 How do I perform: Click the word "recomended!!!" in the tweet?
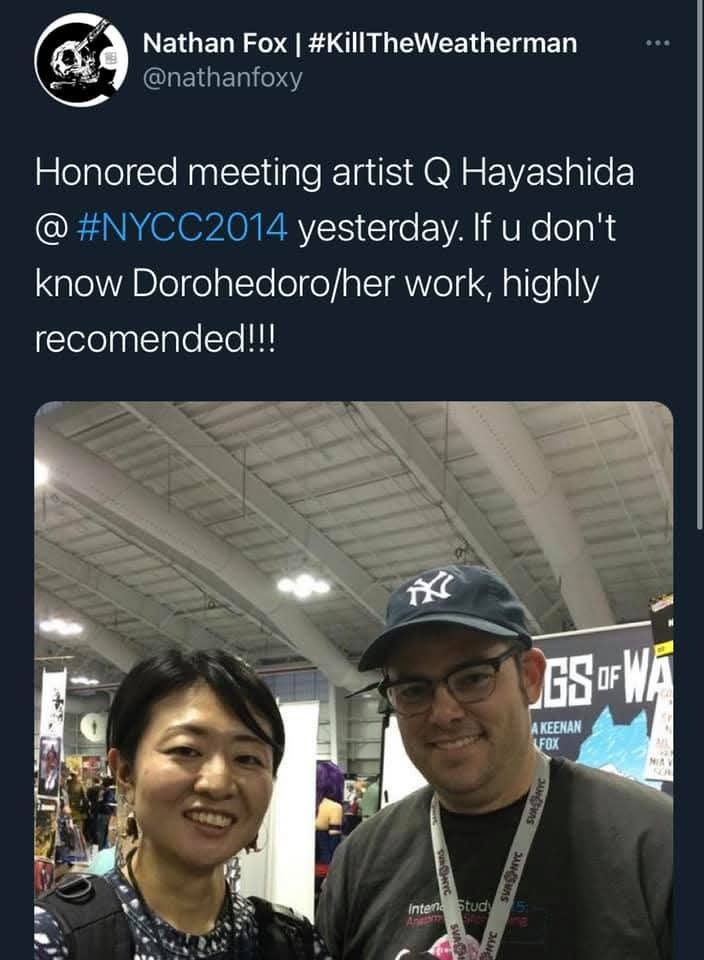pyautogui.click(x=156, y=339)
